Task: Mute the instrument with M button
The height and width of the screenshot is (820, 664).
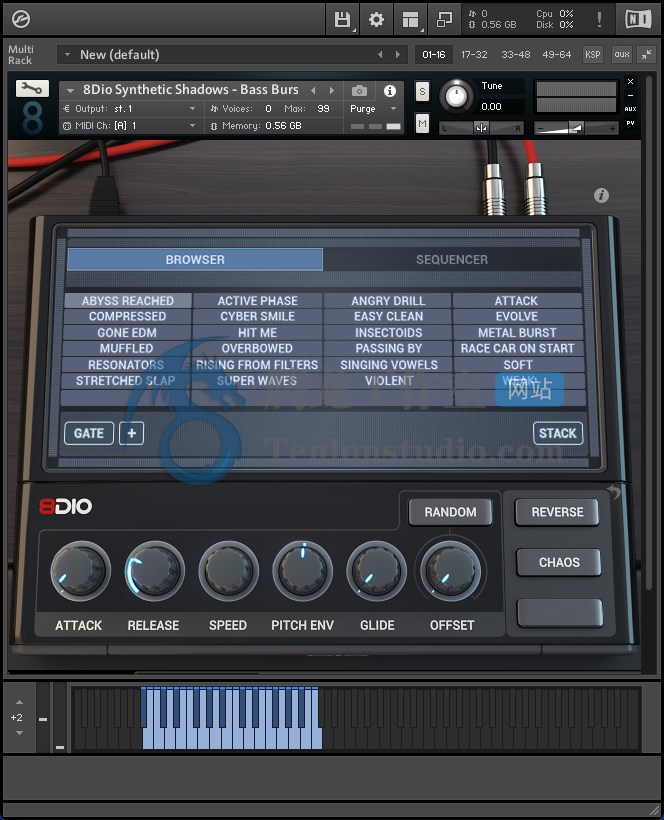Action: [422, 124]
